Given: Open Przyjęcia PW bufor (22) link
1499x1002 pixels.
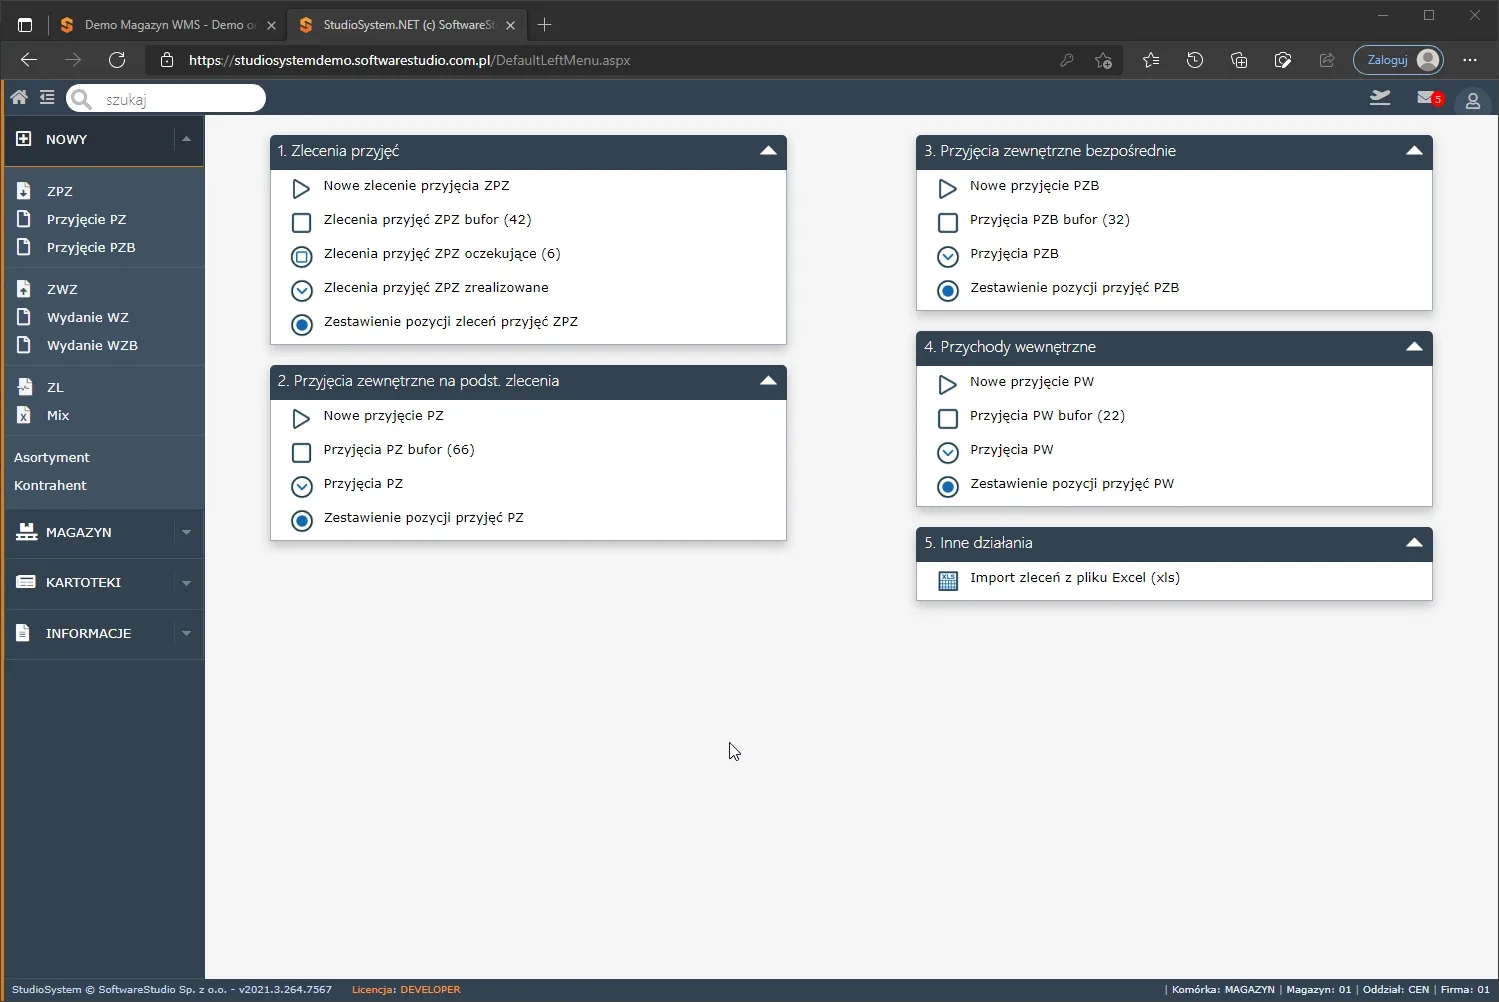Looking at the screenshot, I should (x=1047, y=416).
